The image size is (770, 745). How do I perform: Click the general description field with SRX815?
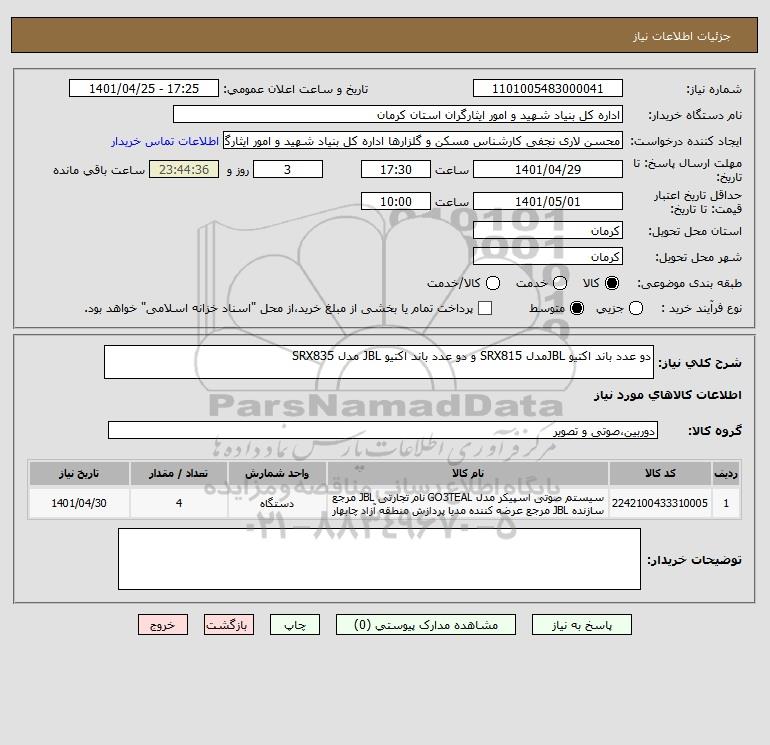point(379,362)
